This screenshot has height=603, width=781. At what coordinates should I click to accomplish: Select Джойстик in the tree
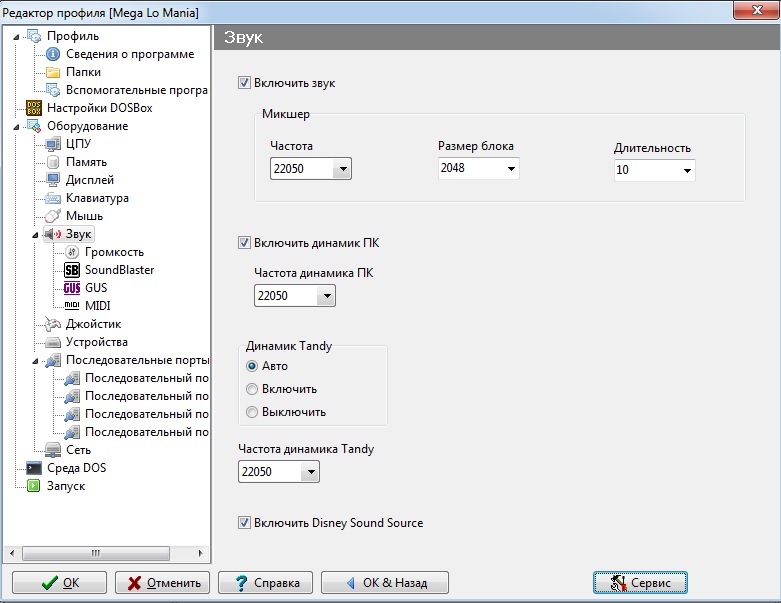tap(93, 324)
